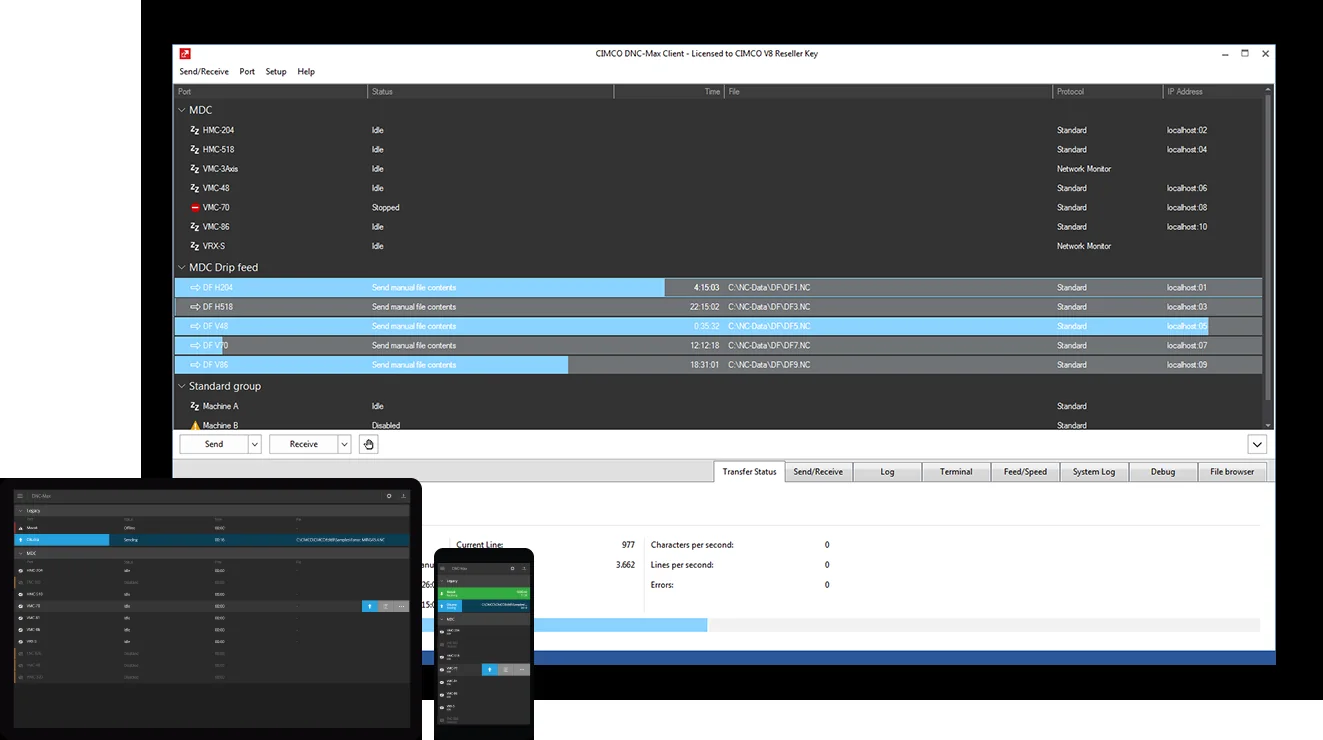Click the CIMCO DNC-Max app logo icon
The height and width of the screenshot is (740, 1323).
tap(185, 54)
